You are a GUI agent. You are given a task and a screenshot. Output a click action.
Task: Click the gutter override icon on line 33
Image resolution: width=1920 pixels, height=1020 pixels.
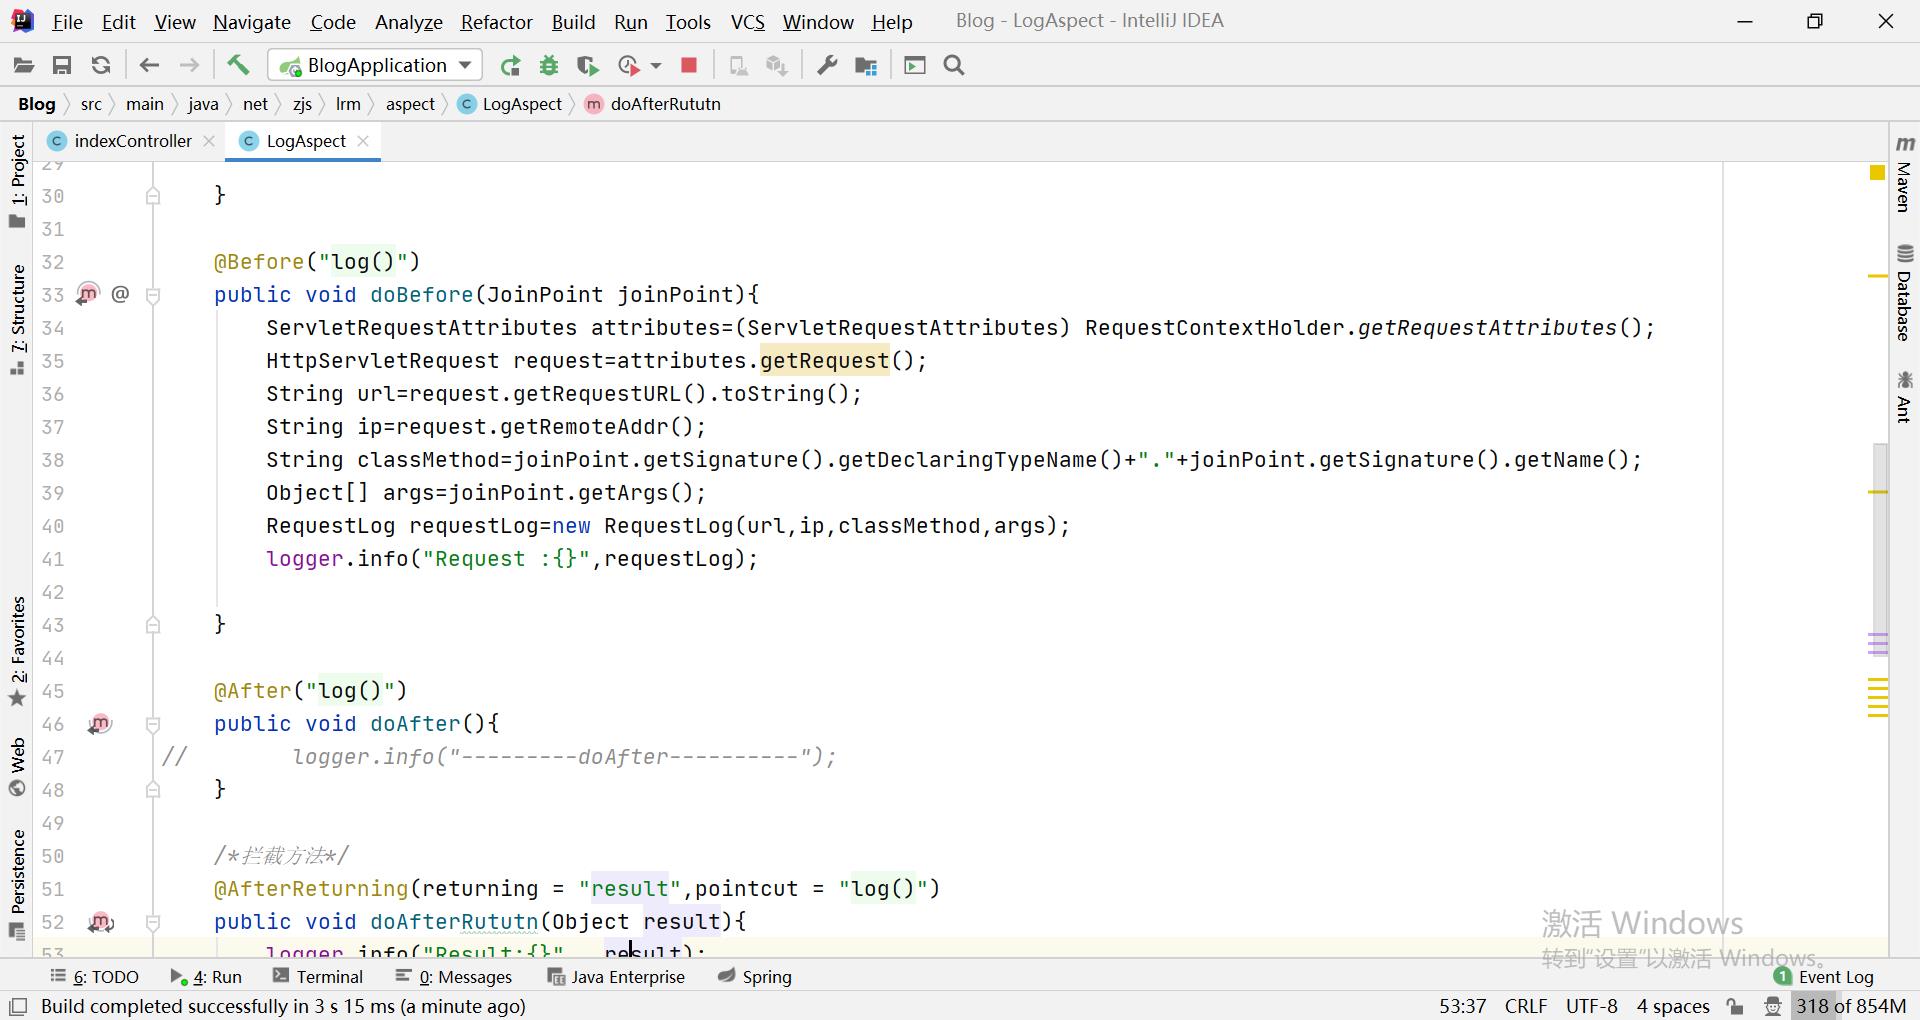88,294
